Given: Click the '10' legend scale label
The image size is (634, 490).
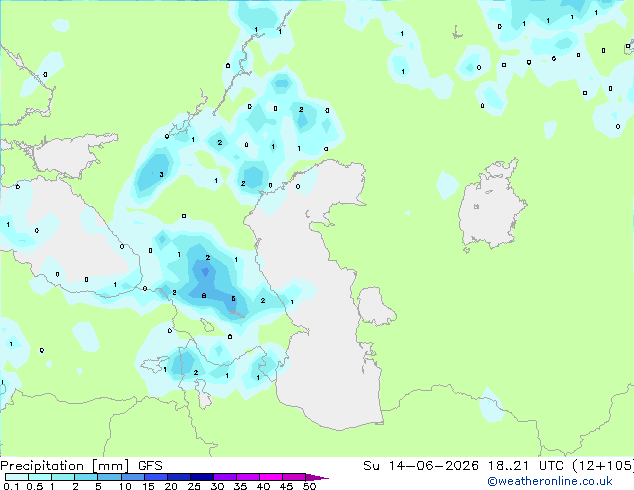Looking at the screenshot, I should tap(125, 486).
